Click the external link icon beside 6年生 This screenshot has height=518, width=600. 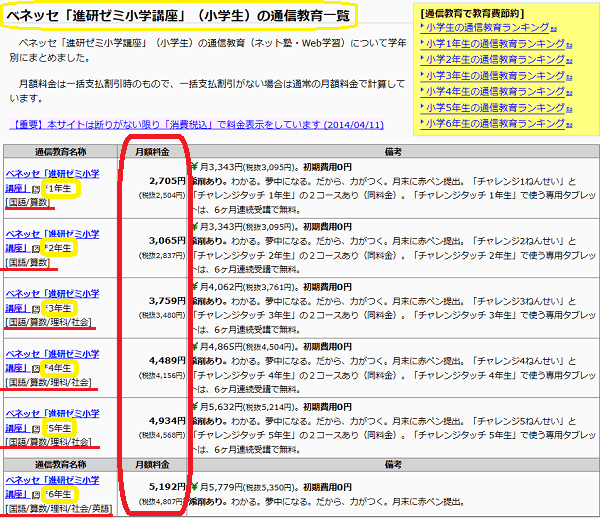[x=36, y=495]
